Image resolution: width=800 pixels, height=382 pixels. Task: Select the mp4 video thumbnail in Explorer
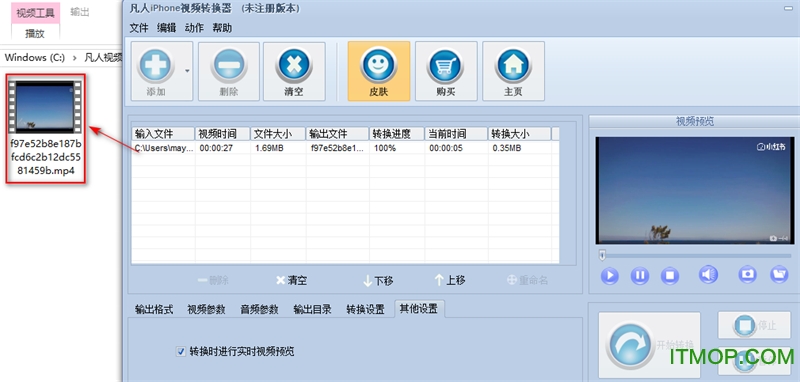45,107
